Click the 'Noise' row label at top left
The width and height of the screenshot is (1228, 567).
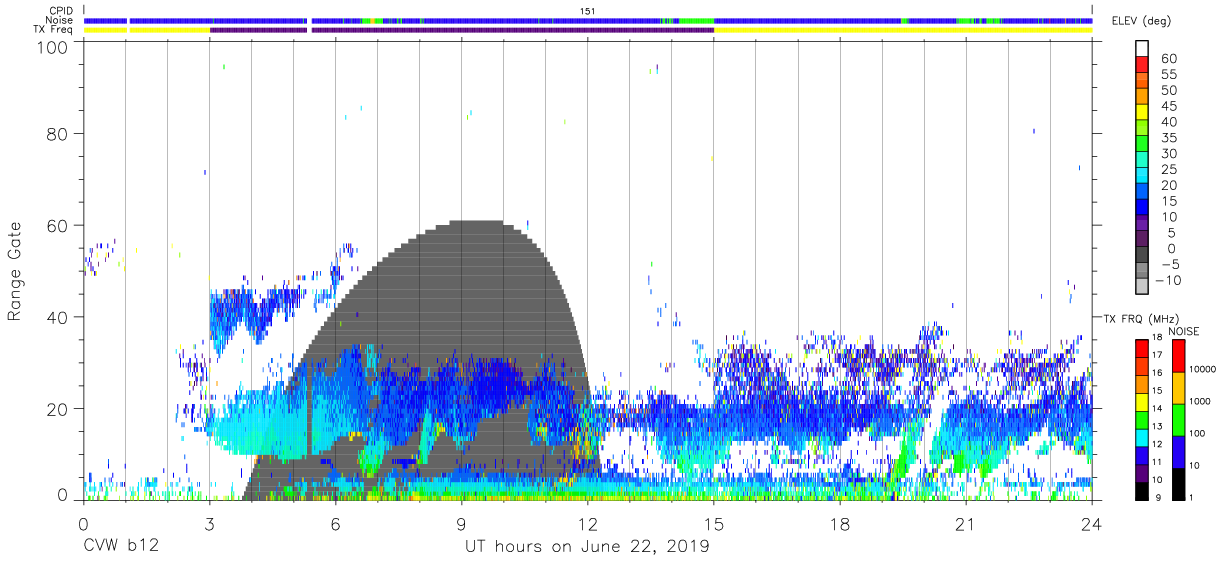click(60, 20)
